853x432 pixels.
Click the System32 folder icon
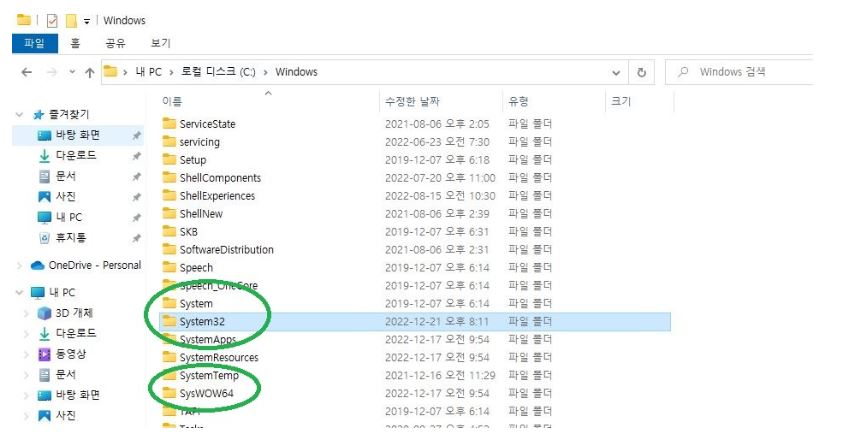170,321
